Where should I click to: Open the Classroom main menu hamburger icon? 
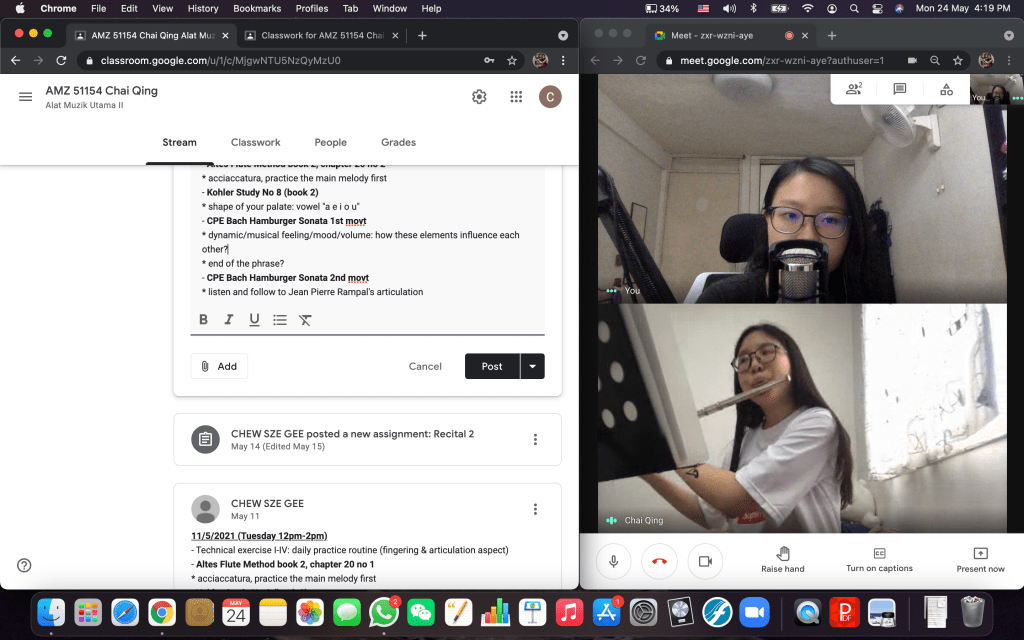coord(25,97)
